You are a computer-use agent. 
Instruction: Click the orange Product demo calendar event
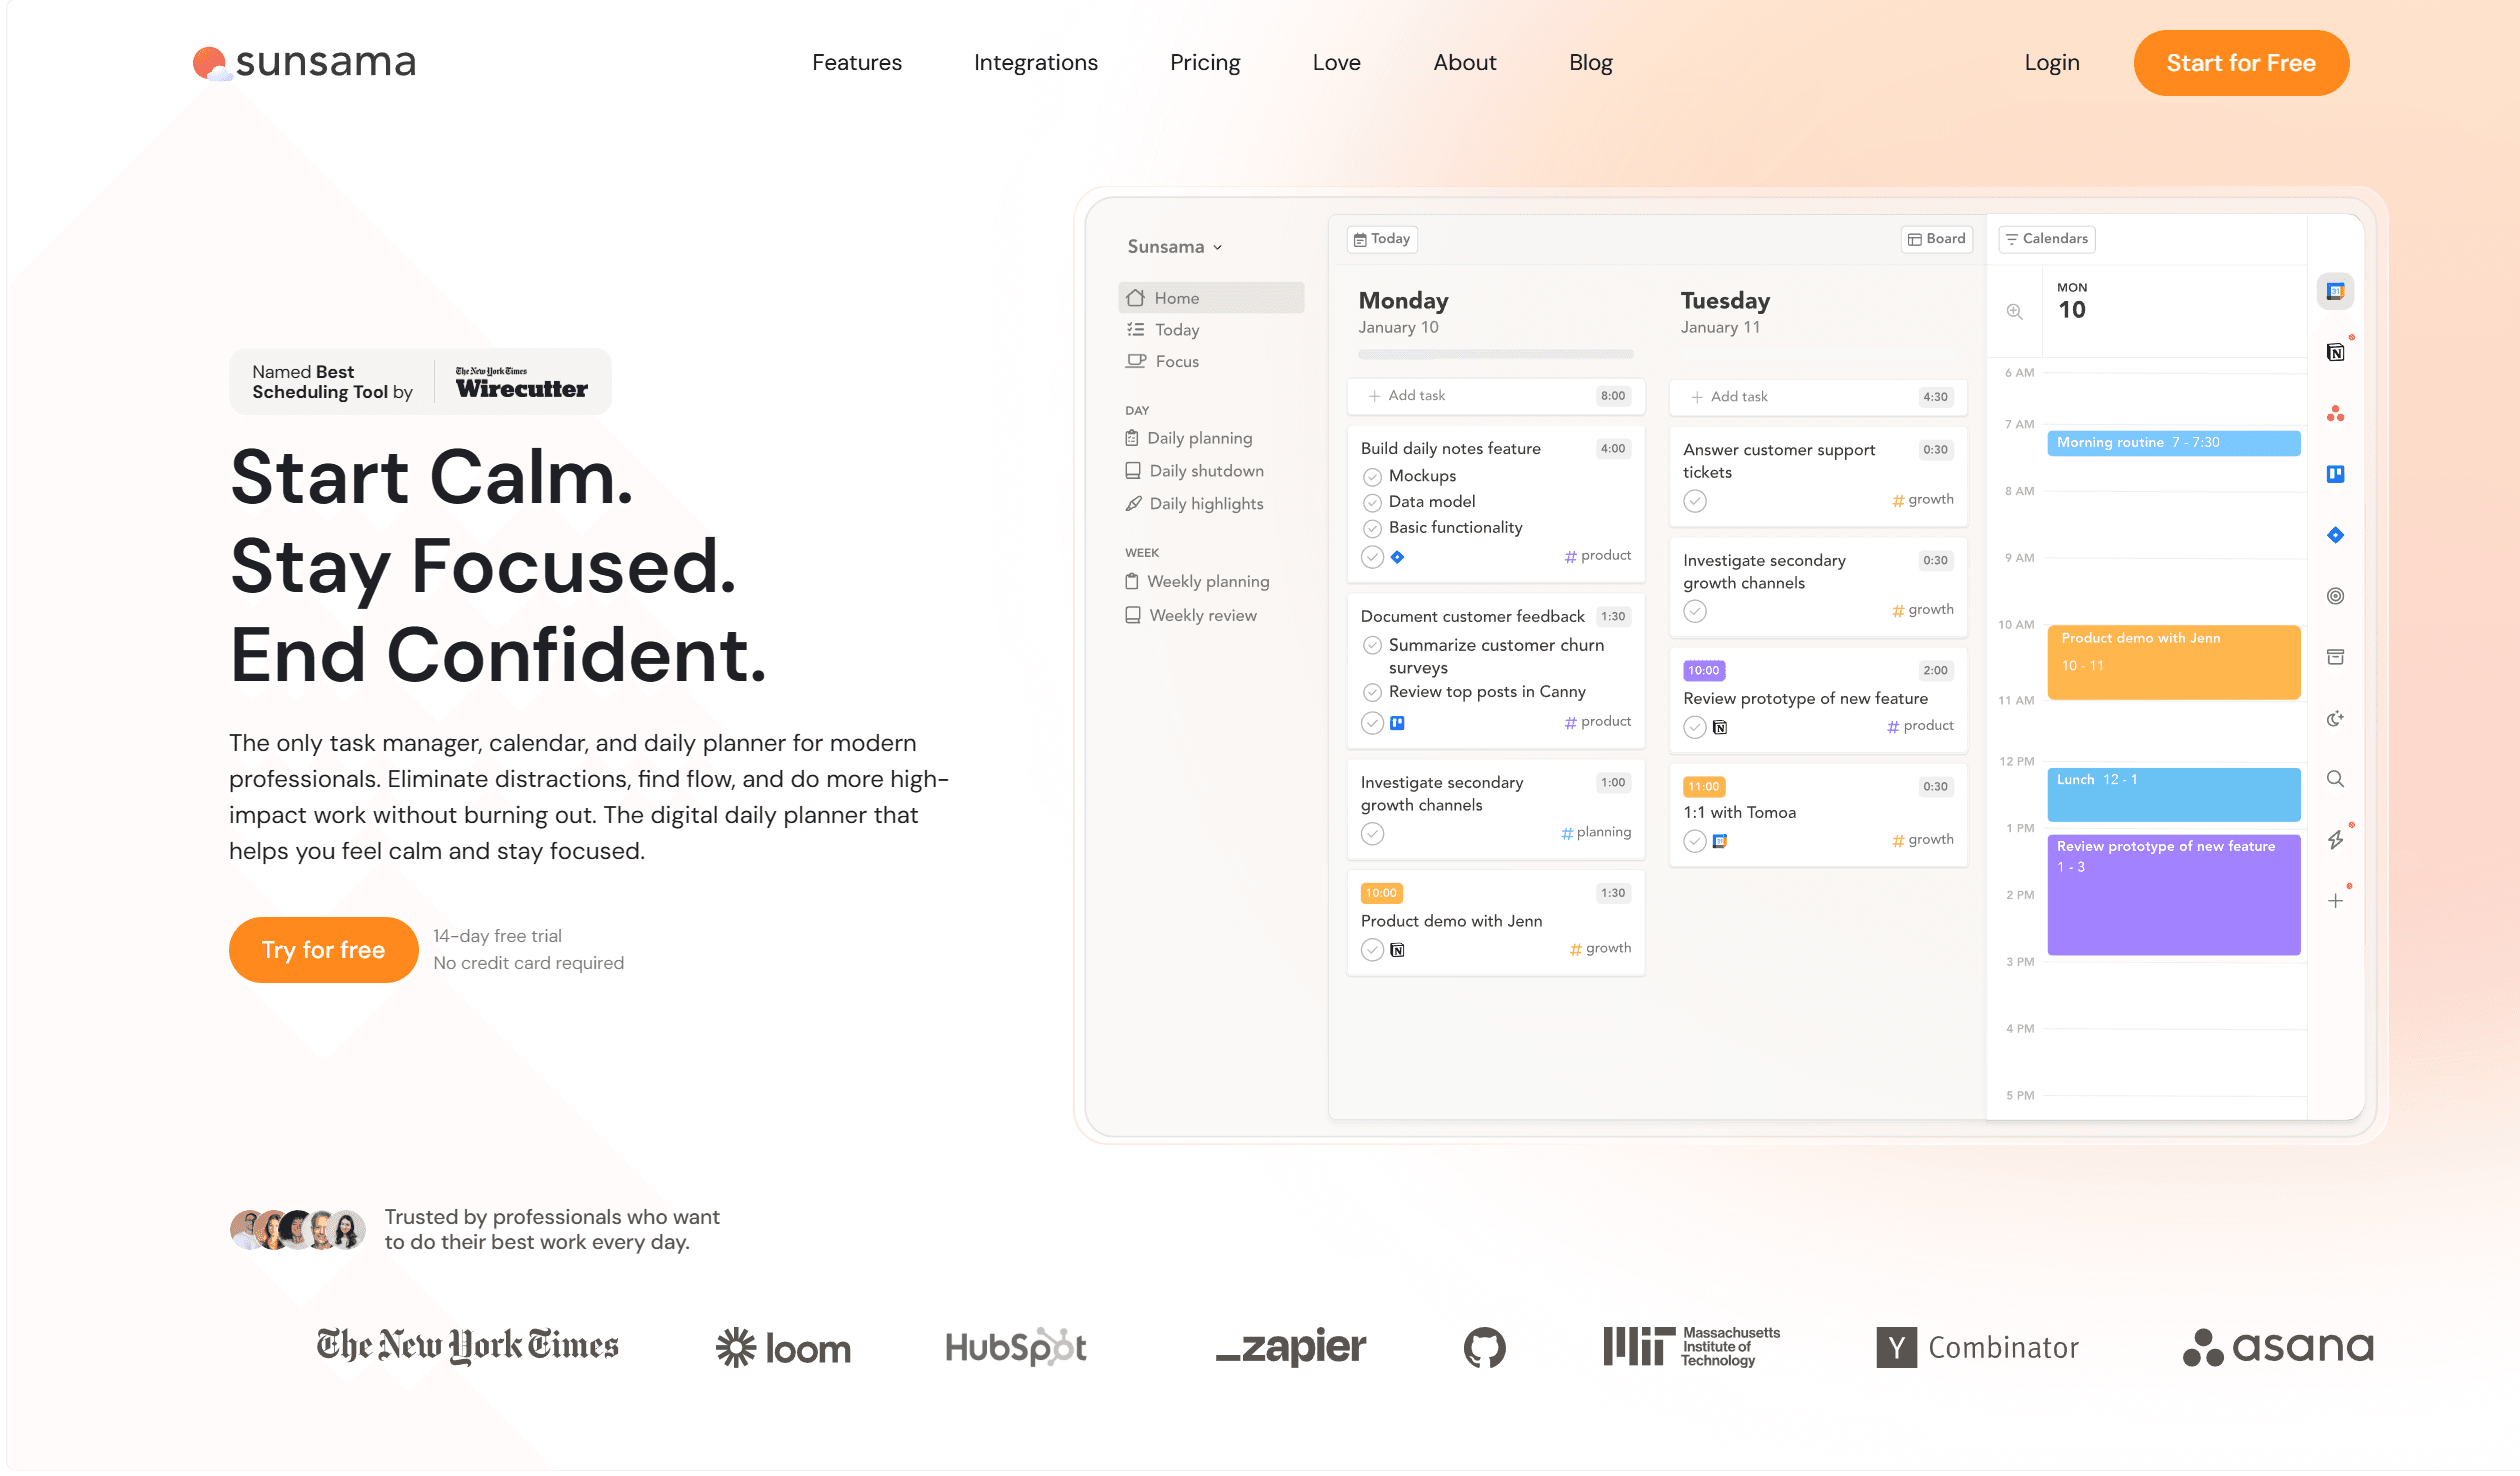click(x=2173, y=662)
